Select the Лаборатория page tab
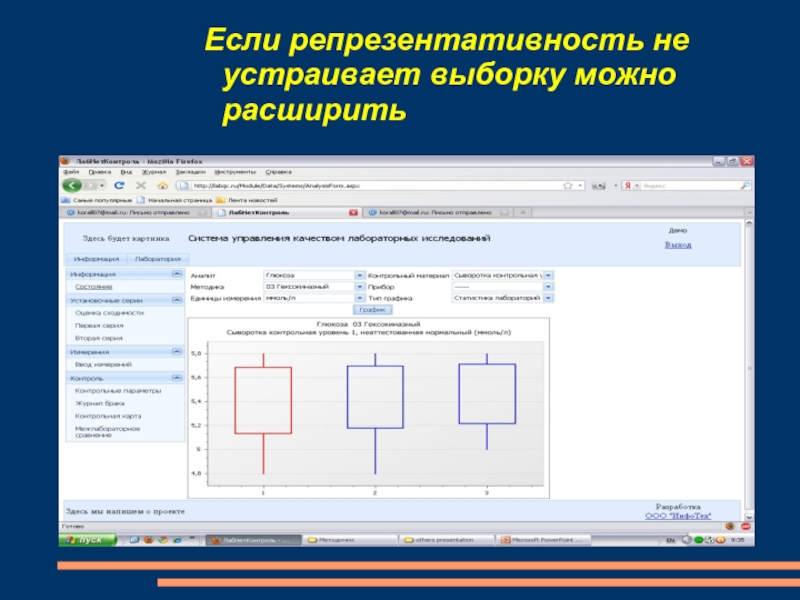Screen dimensions: 800x600 [158, 259]
